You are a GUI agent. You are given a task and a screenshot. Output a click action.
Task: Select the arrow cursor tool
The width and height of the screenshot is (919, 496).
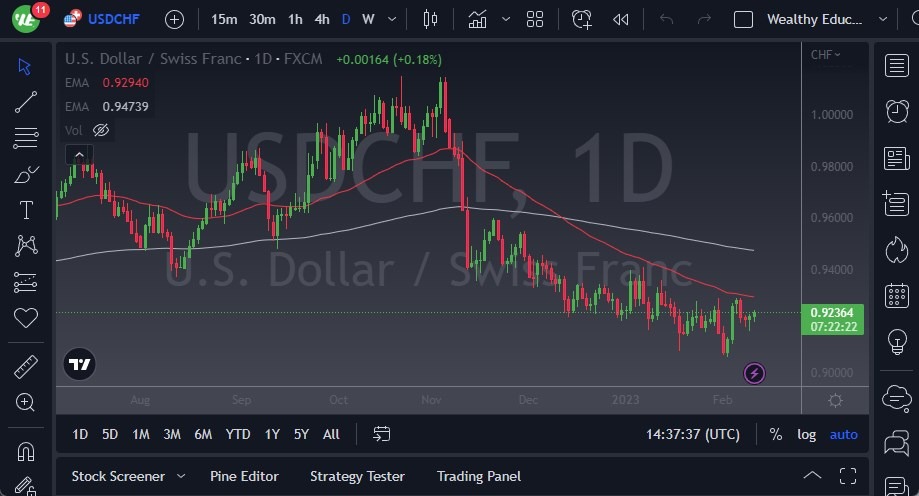(x=25, y=66)
